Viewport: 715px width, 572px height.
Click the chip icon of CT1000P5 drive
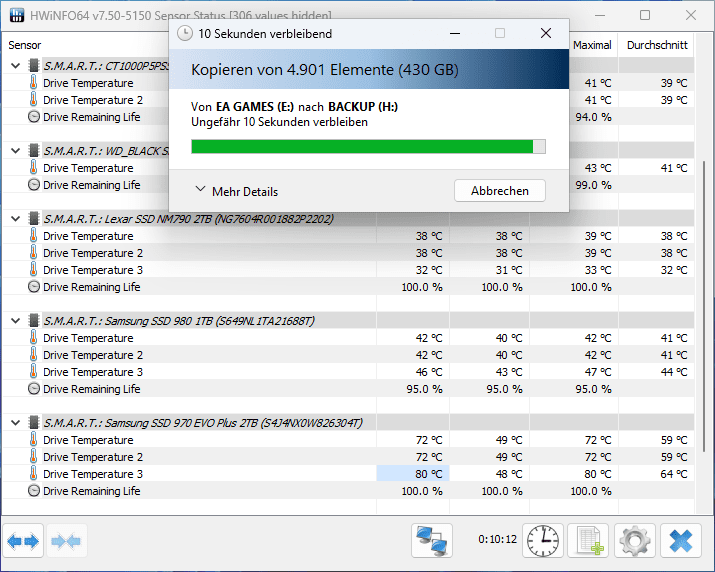pos(34,66)
